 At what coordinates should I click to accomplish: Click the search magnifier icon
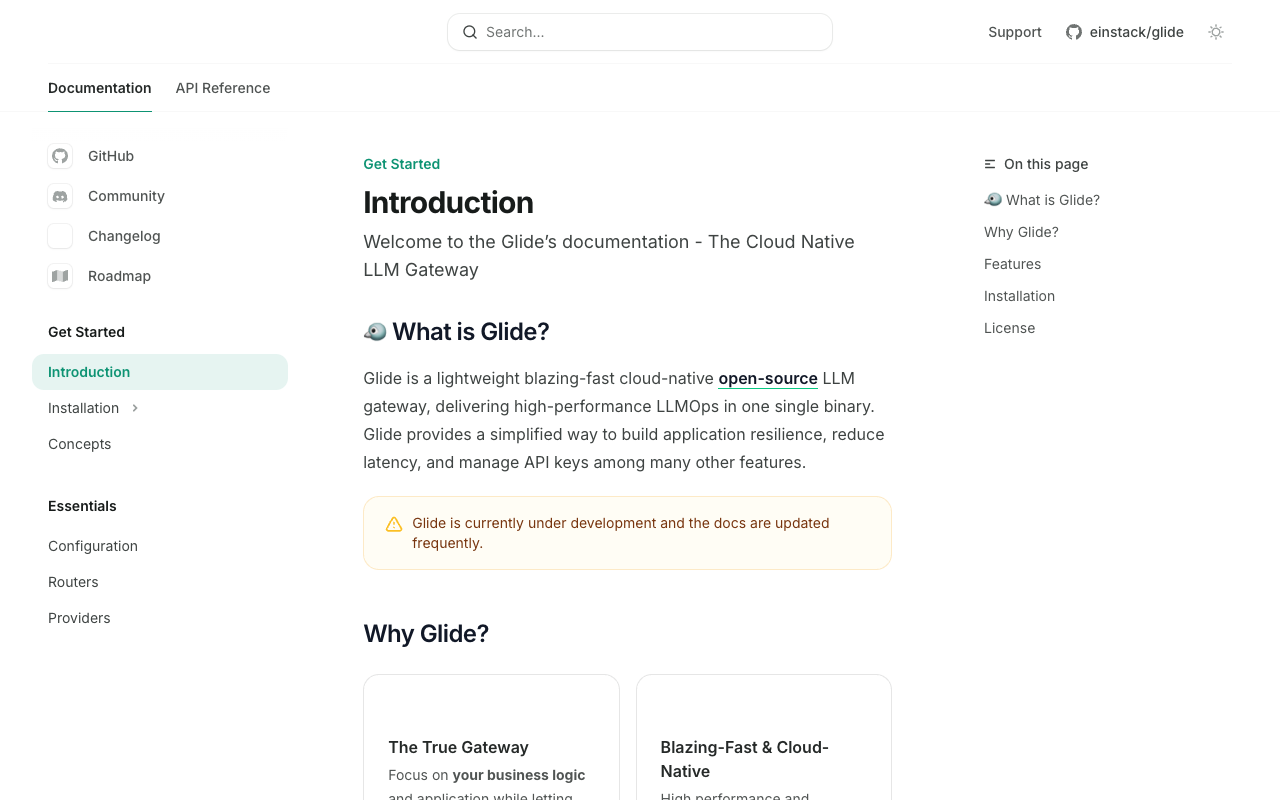click(470, 32)
